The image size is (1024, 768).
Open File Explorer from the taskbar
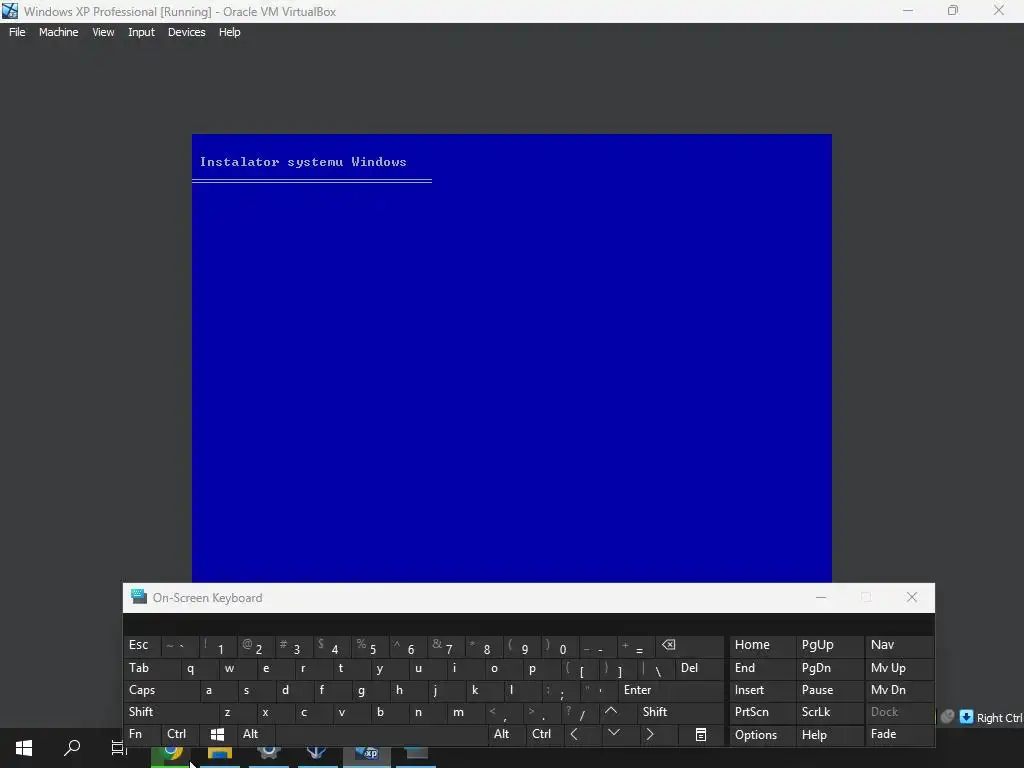(x=220, y=755)
